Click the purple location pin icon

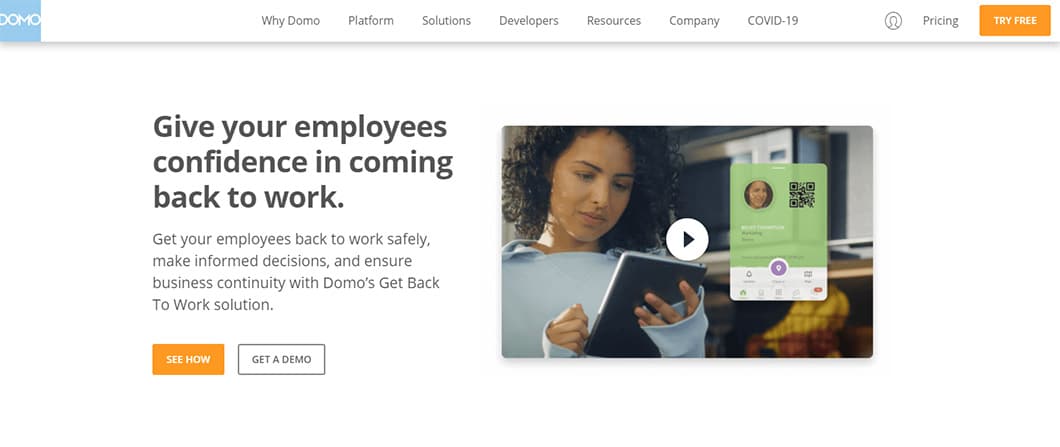tap(779, 268)
